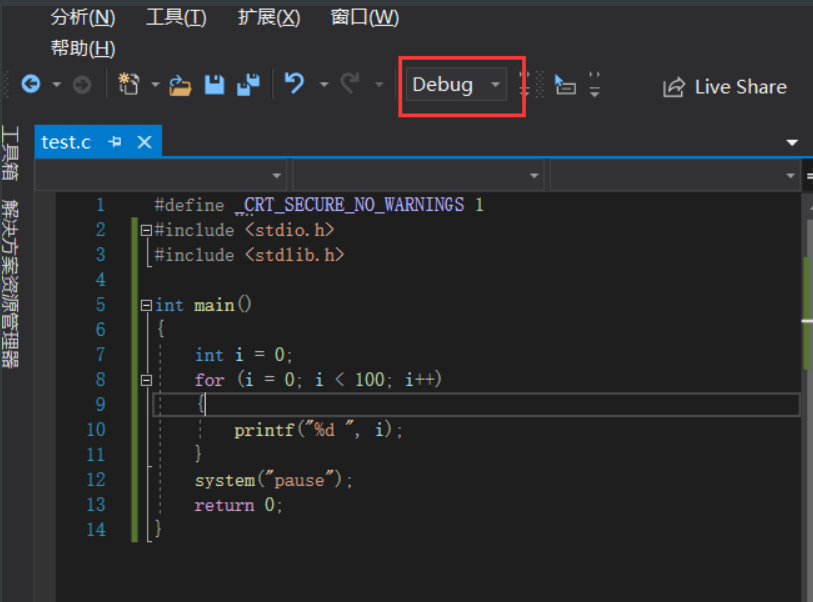Click the Save floppy disk icon

pos(214,85)
